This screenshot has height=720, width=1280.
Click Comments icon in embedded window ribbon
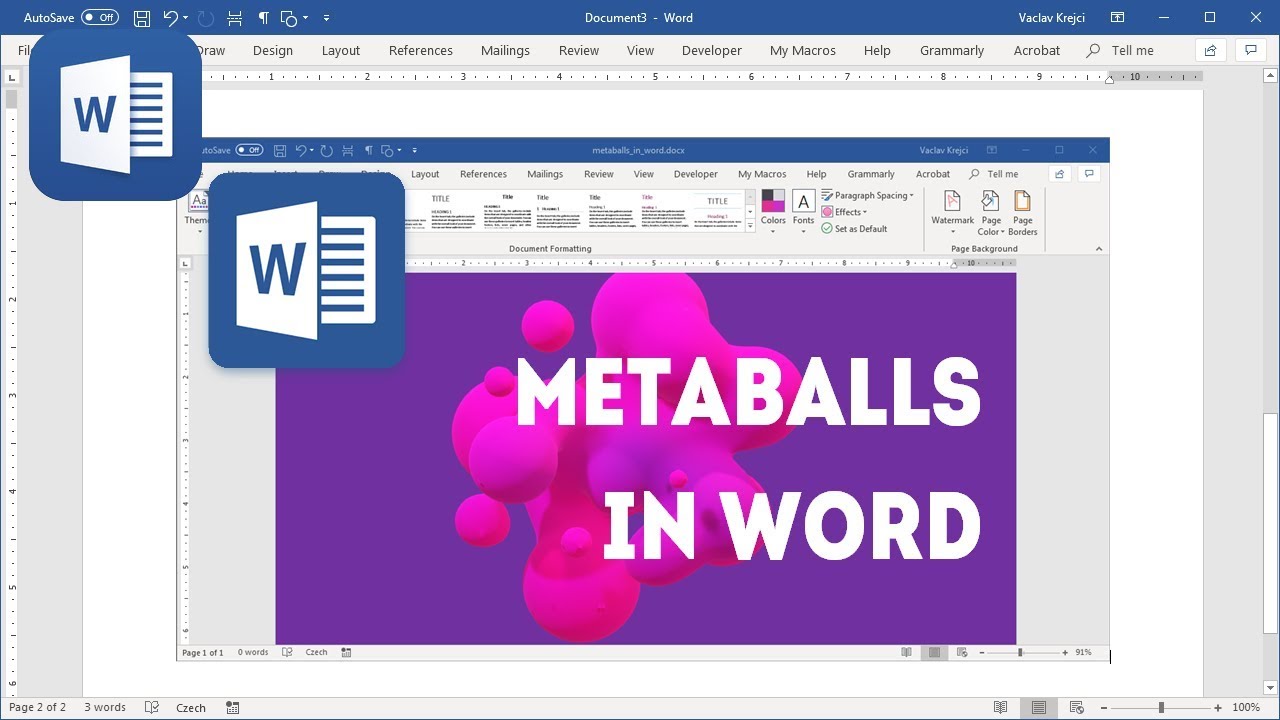point(1089,174)
